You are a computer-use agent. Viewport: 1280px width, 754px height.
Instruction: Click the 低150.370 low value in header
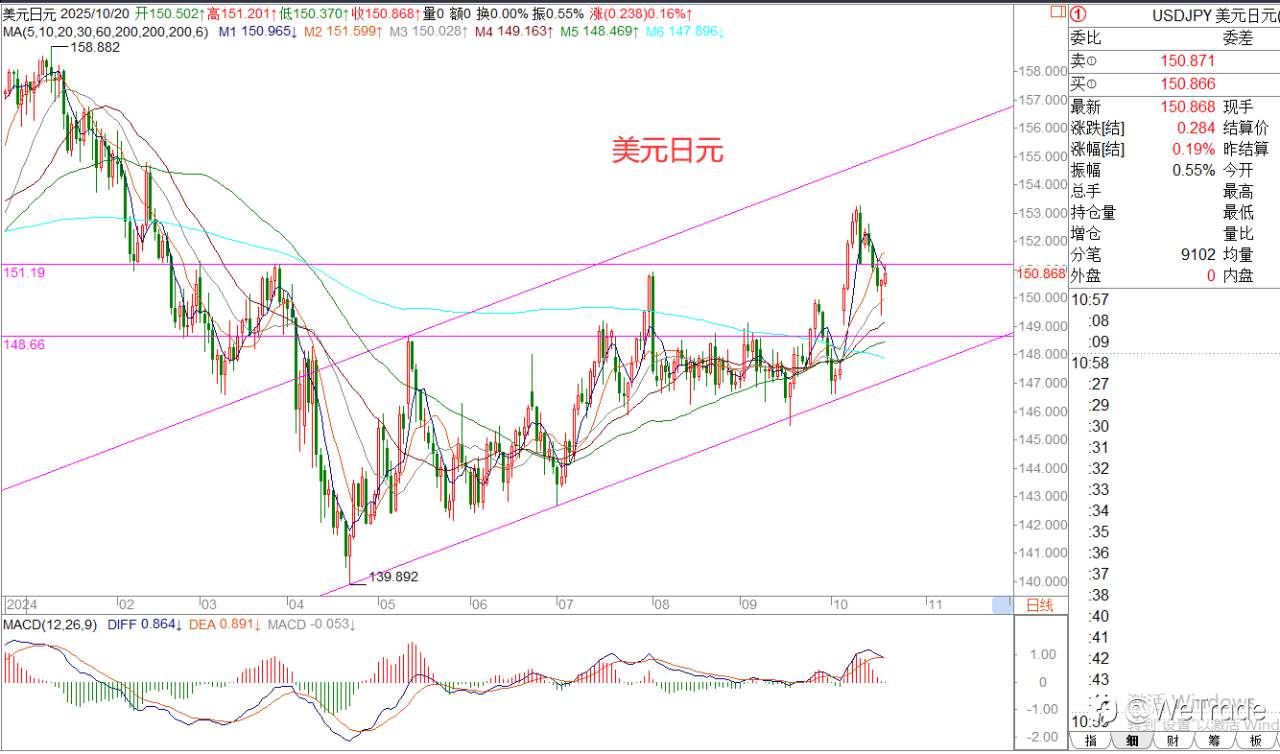click(x=315, y=14)
